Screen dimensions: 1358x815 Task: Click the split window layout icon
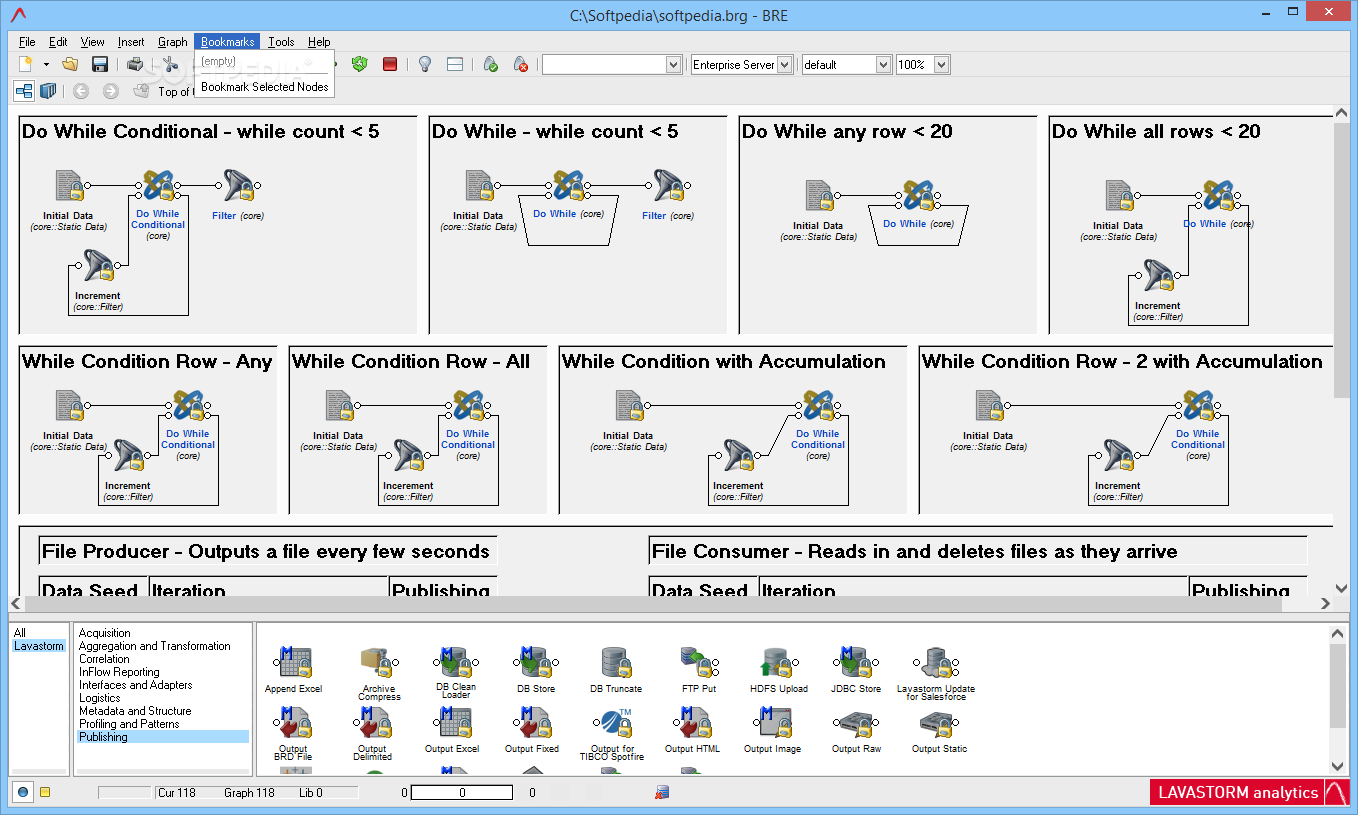point(455,64)
